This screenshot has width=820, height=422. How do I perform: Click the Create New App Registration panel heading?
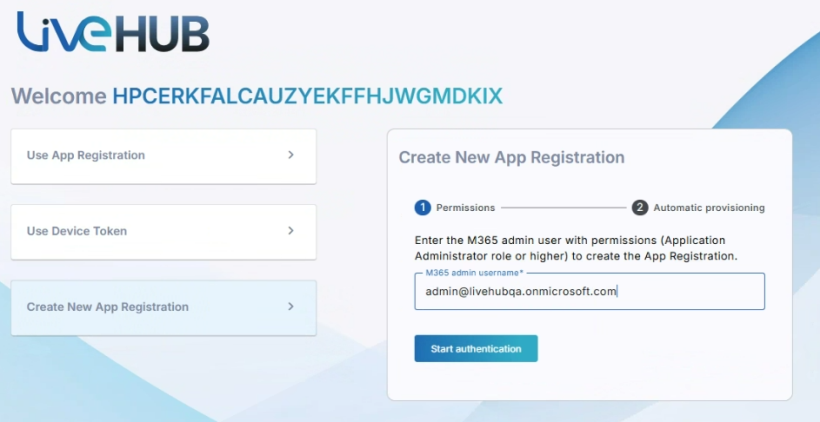click(x=511, y=158)
